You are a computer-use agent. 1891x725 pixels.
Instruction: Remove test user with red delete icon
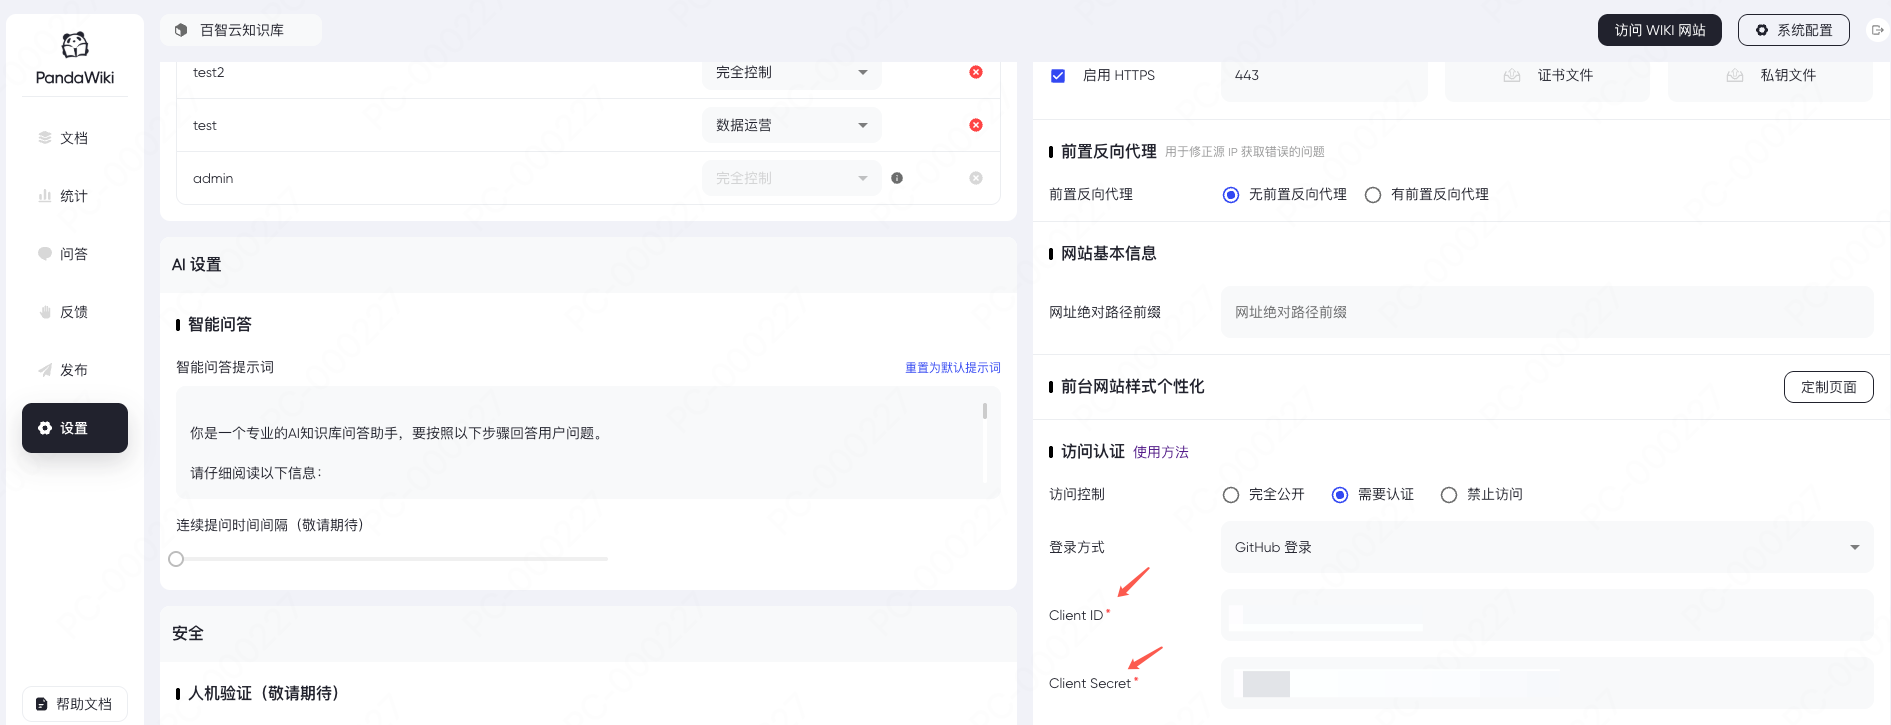pyautogui.click(x=976, y=125)
